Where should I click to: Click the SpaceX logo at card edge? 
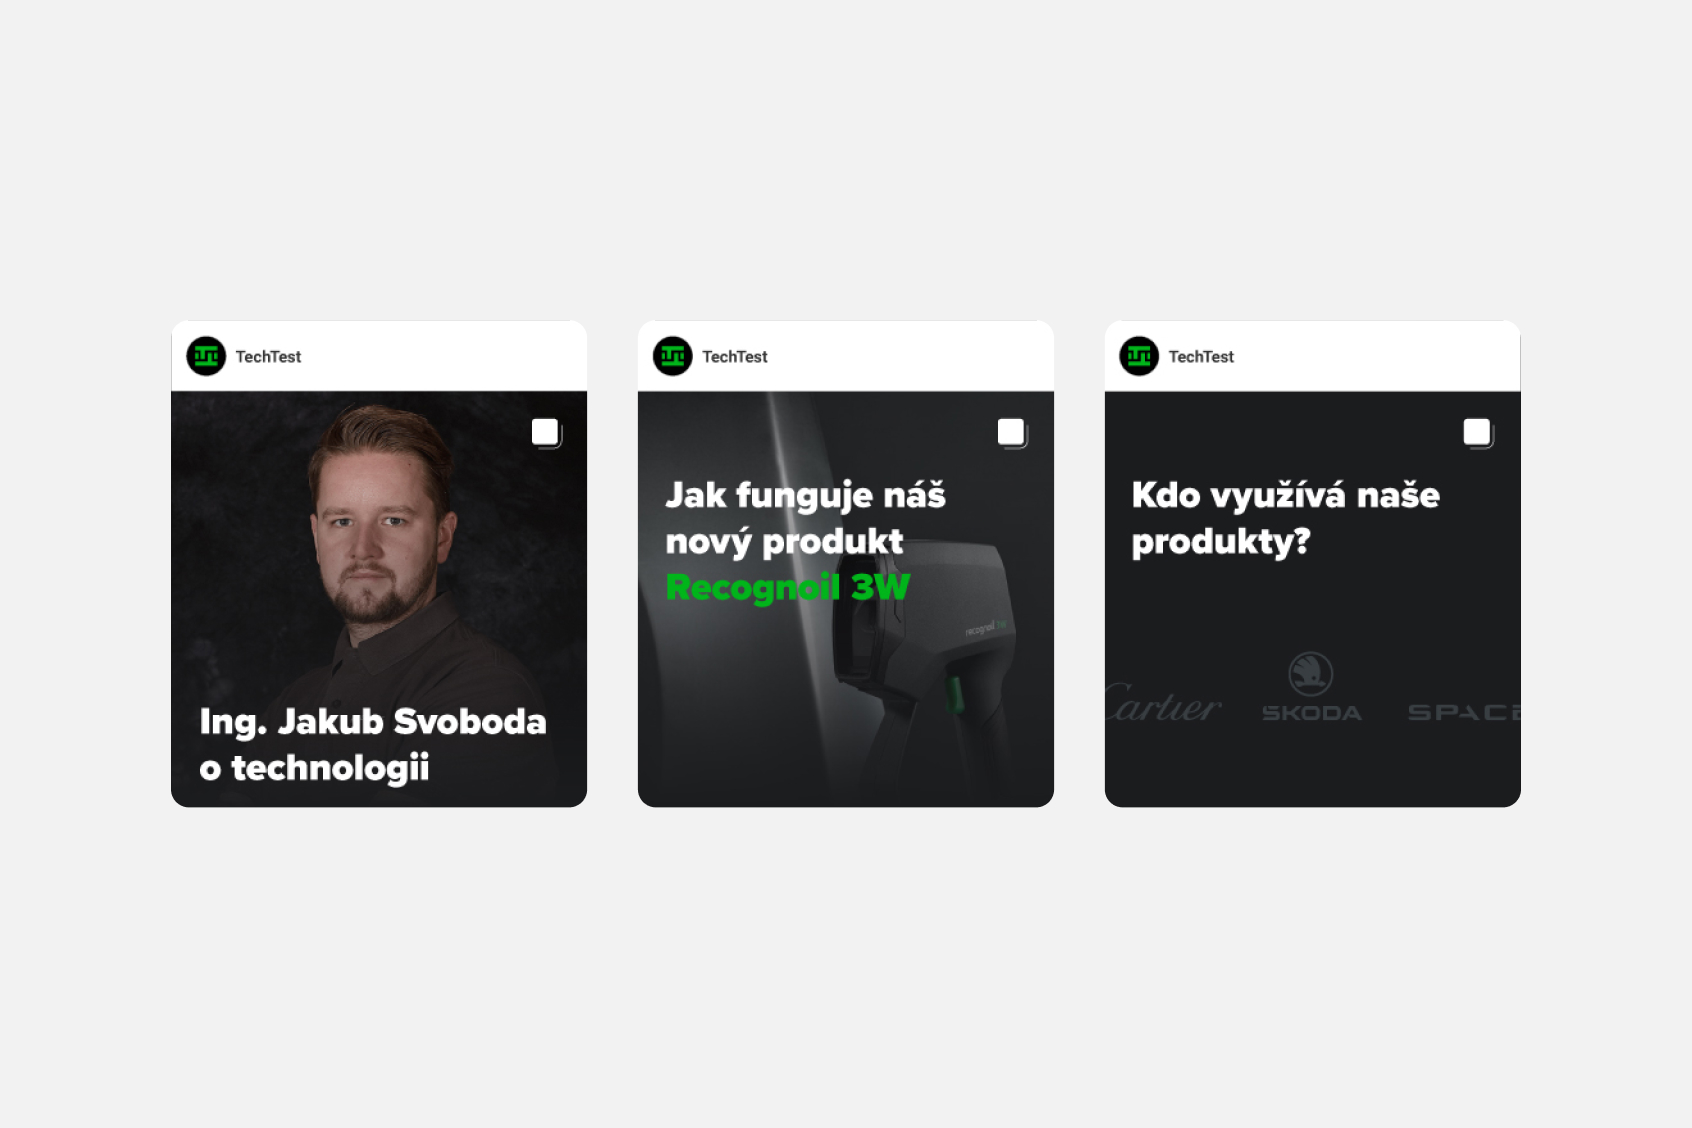pos(1464,712)
